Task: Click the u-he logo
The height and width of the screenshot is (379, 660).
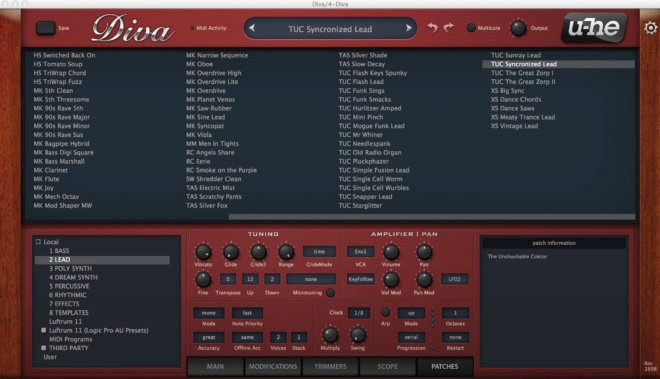Action: [x=594, y=28]
